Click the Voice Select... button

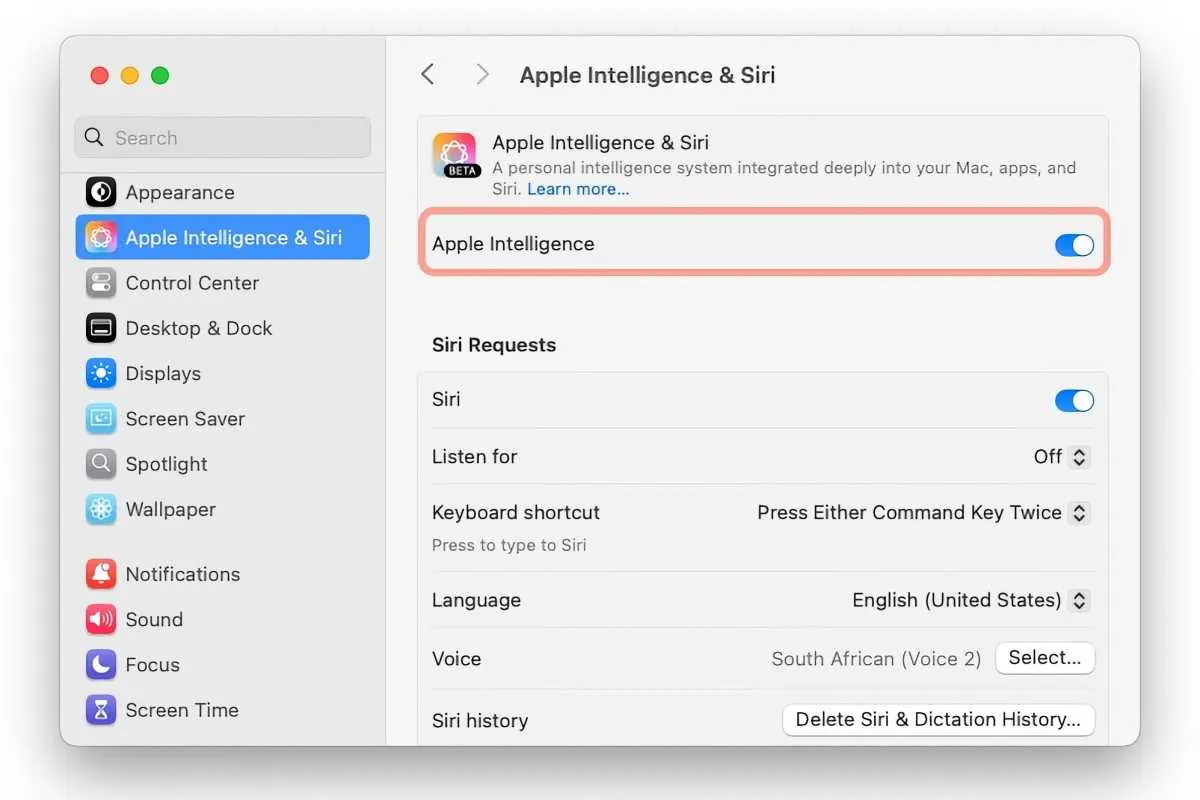coord(1045,658)
